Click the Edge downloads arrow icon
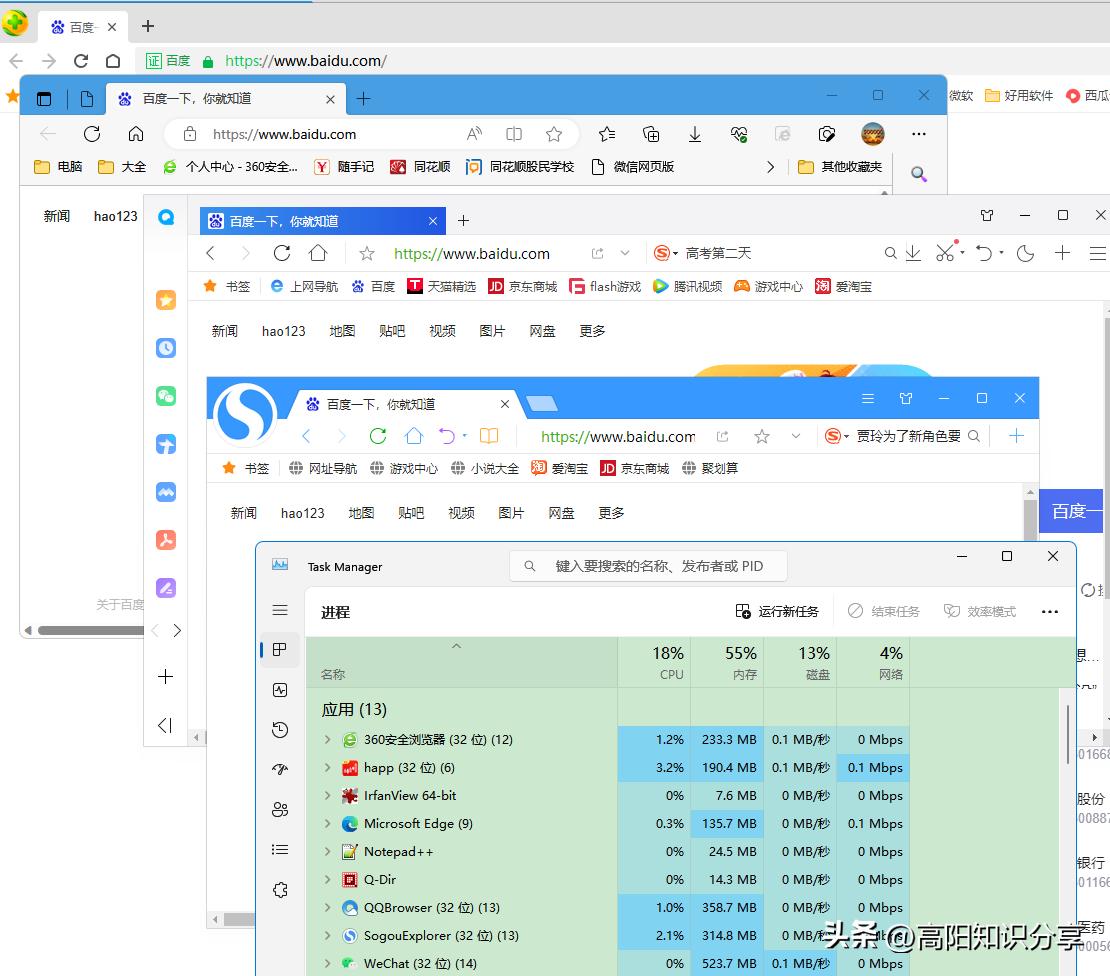1110x976 pixels. pos(694,134)
